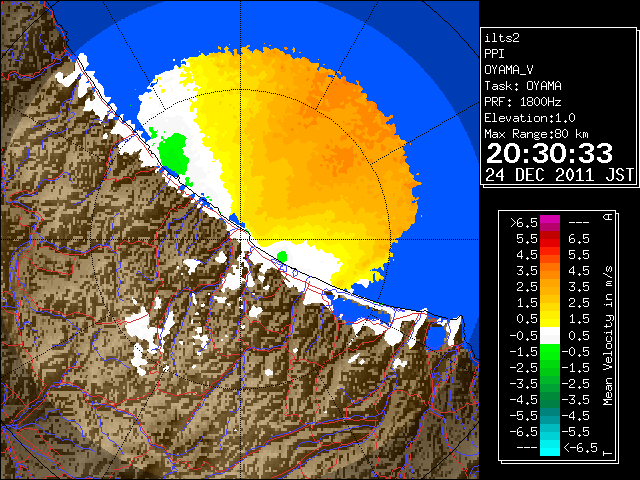
Task: Click the letter T at legend bottom
Action: pyautogui.click(x=608, y=453)
